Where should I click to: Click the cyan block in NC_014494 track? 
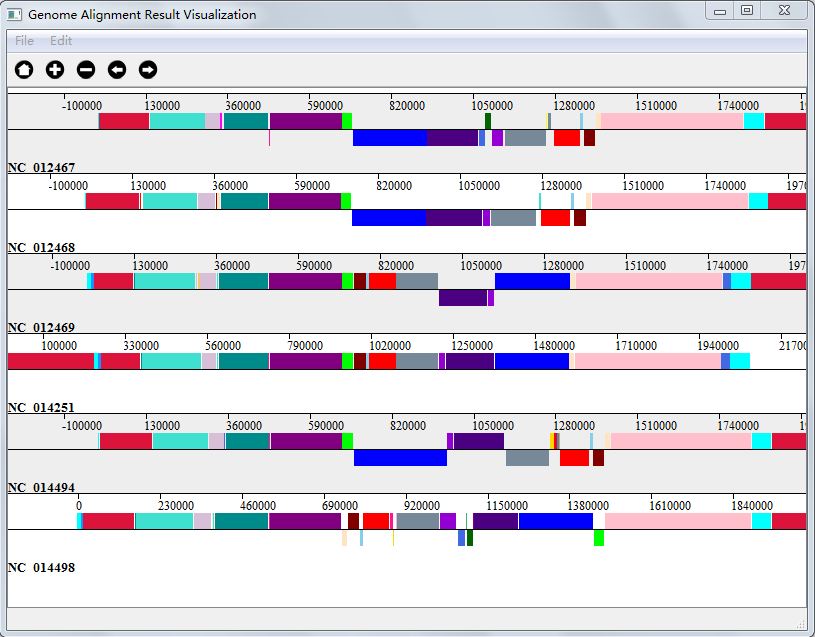point(761,441)
